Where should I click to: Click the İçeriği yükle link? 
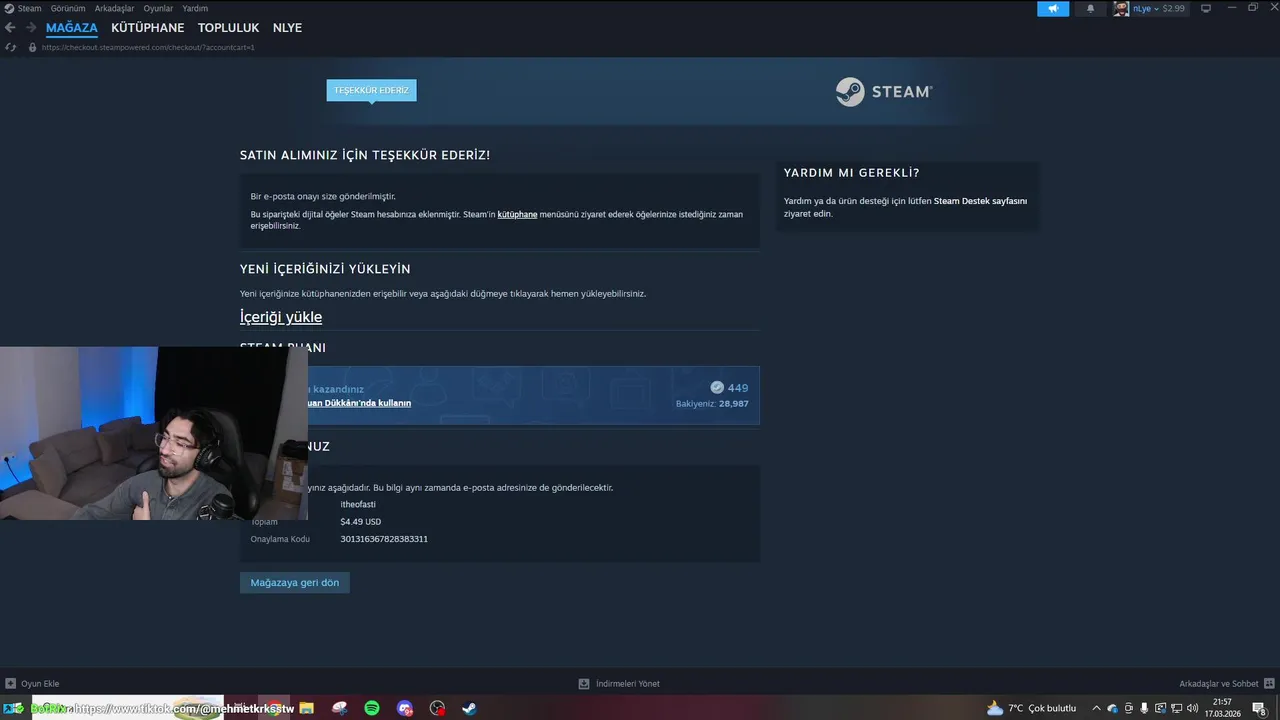point(281,317)
